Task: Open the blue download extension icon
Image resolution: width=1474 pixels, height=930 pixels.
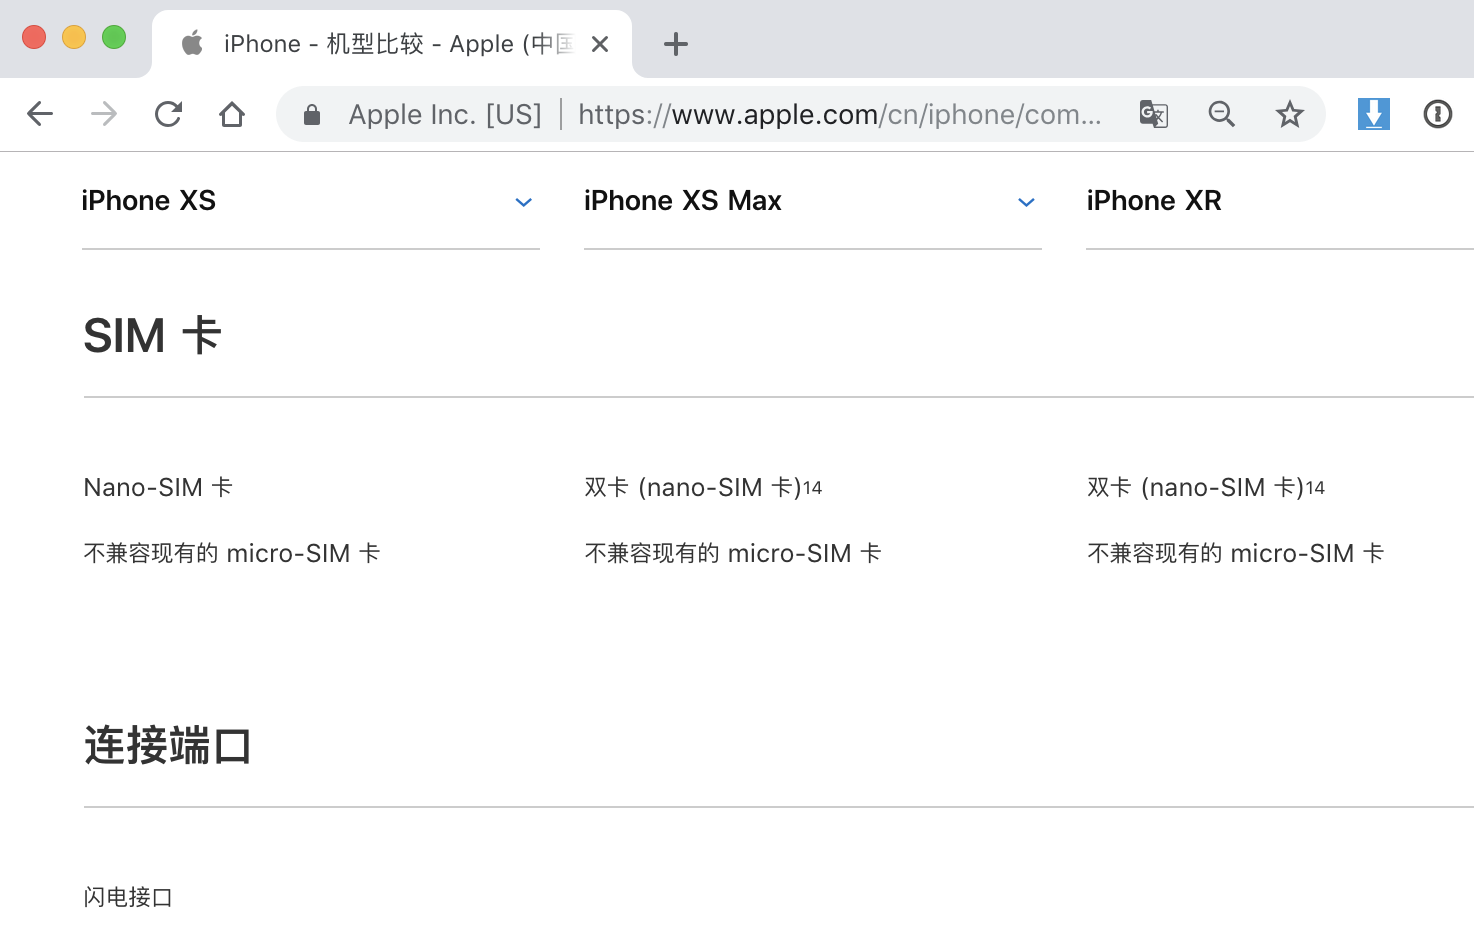Action: point(1374,114)
